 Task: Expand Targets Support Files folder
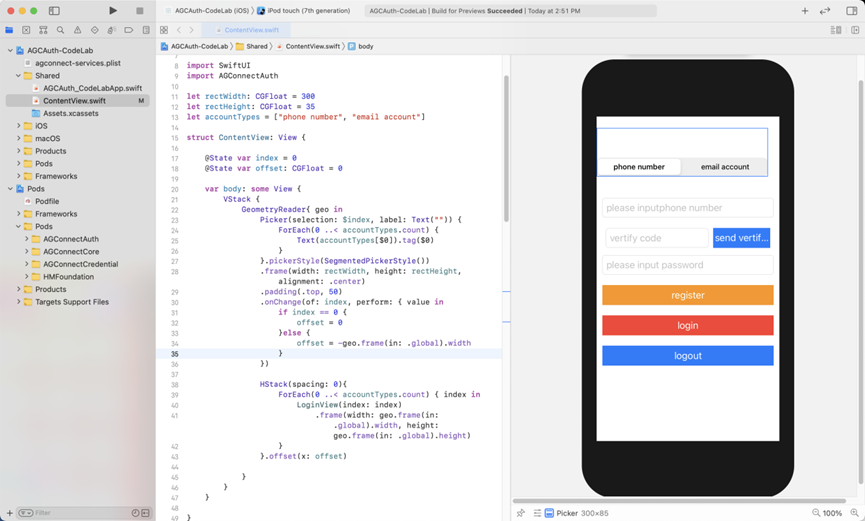coord(18,302)
